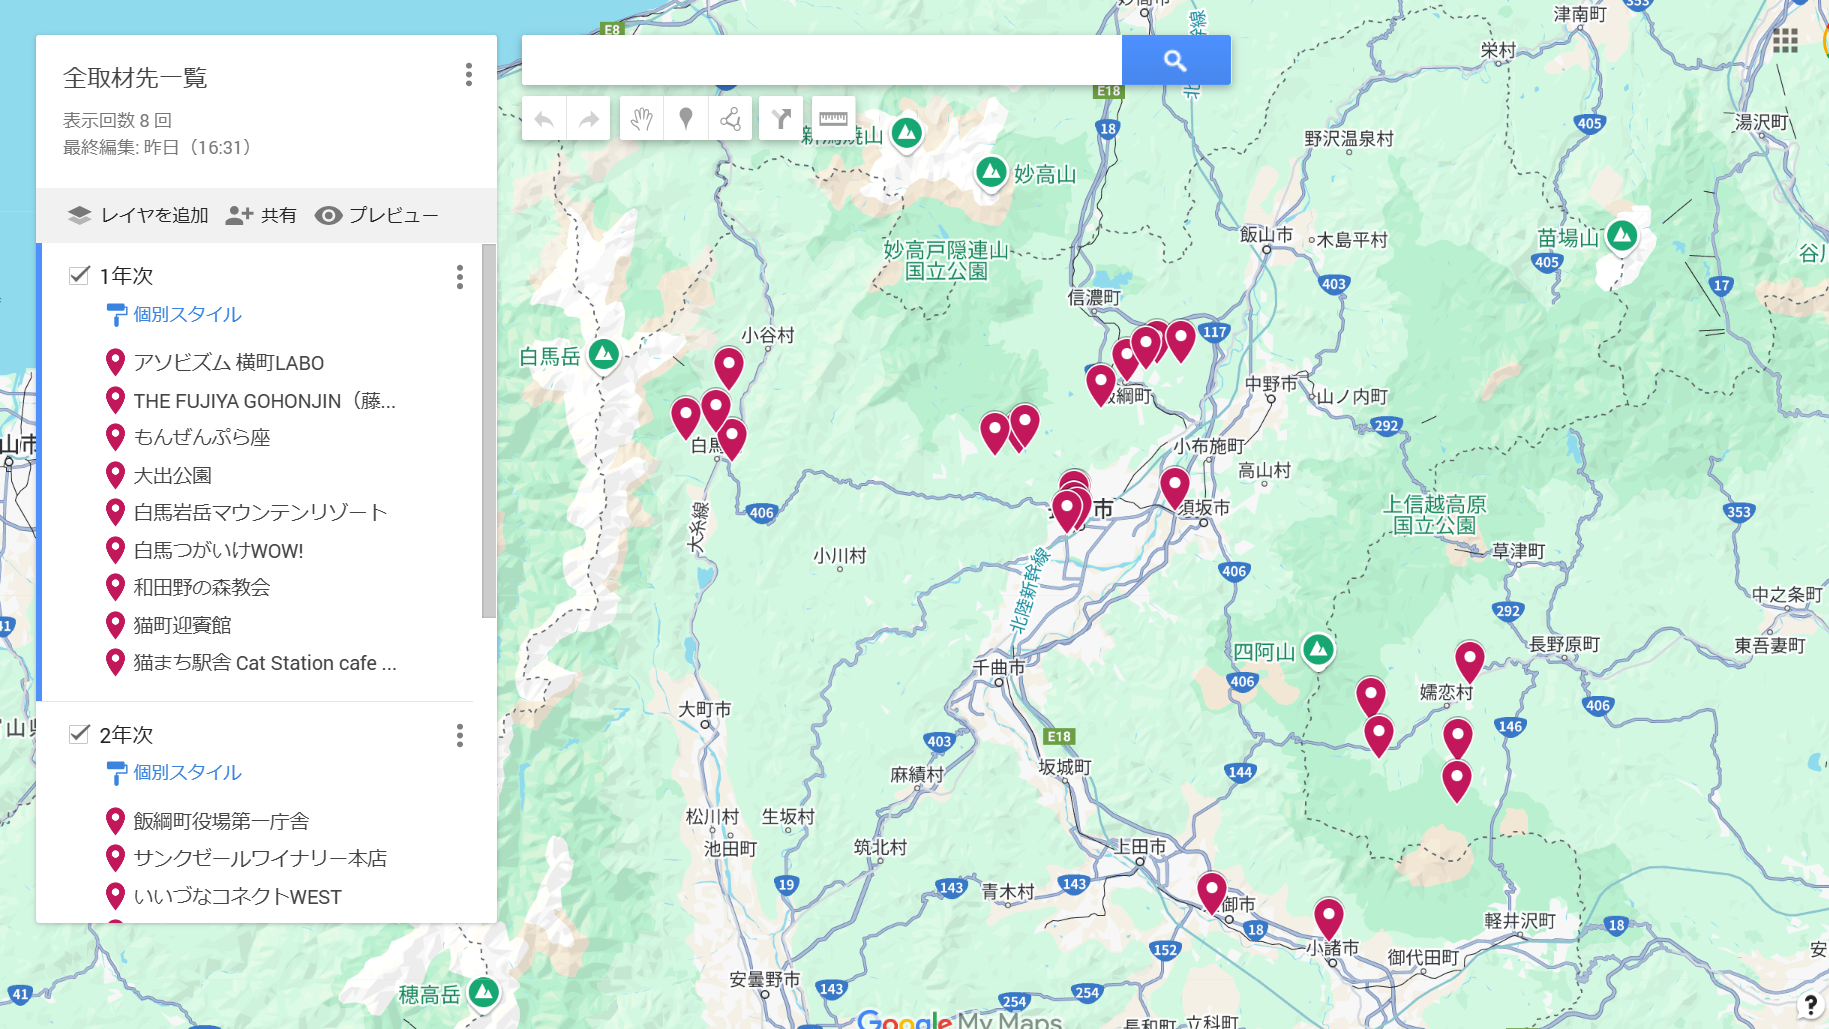Select the draw line tool
This screenshot has height=1029, width=1829.
(x=730, y=119)
